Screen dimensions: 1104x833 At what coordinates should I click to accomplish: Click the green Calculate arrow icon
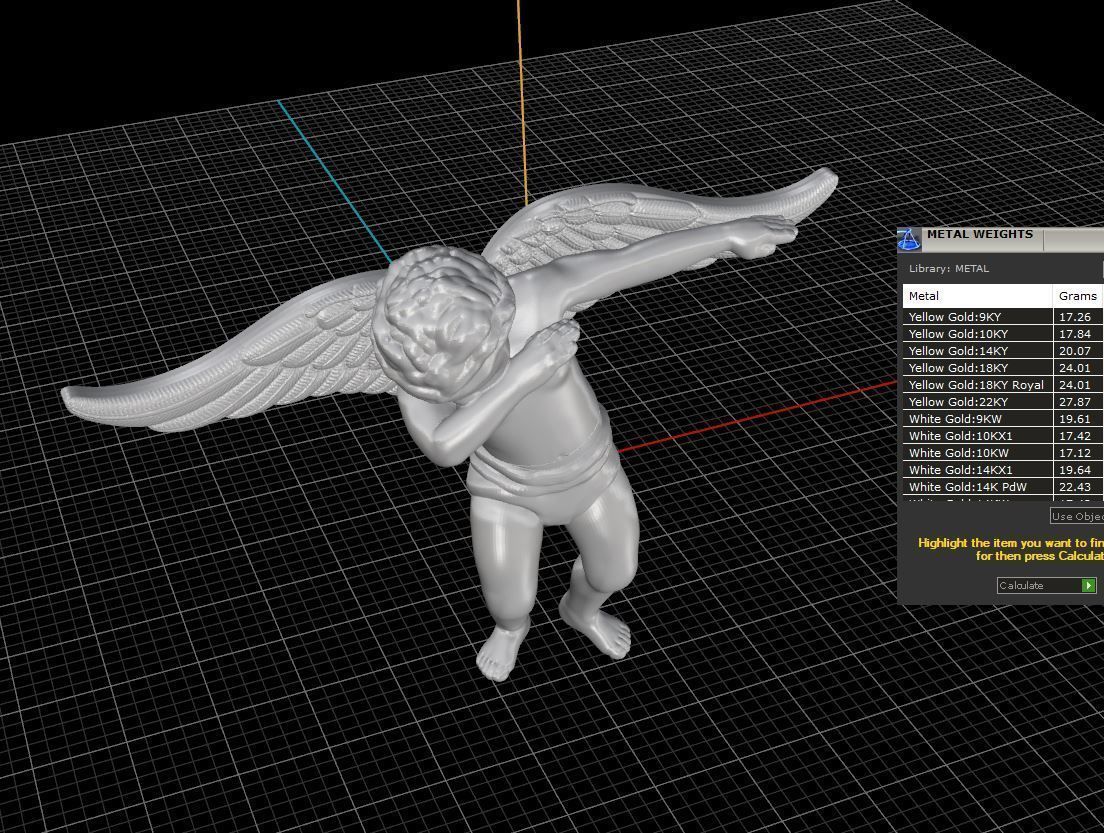click(1089, 585)
